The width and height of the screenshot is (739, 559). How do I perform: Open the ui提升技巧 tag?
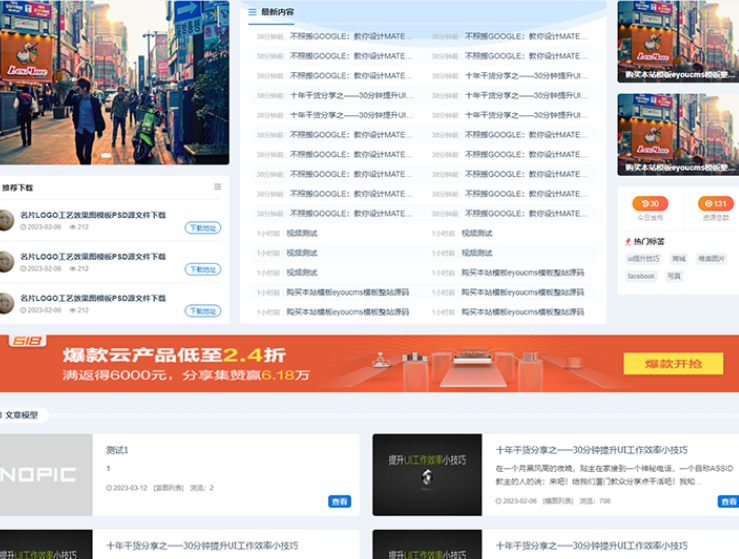[643, 258]
